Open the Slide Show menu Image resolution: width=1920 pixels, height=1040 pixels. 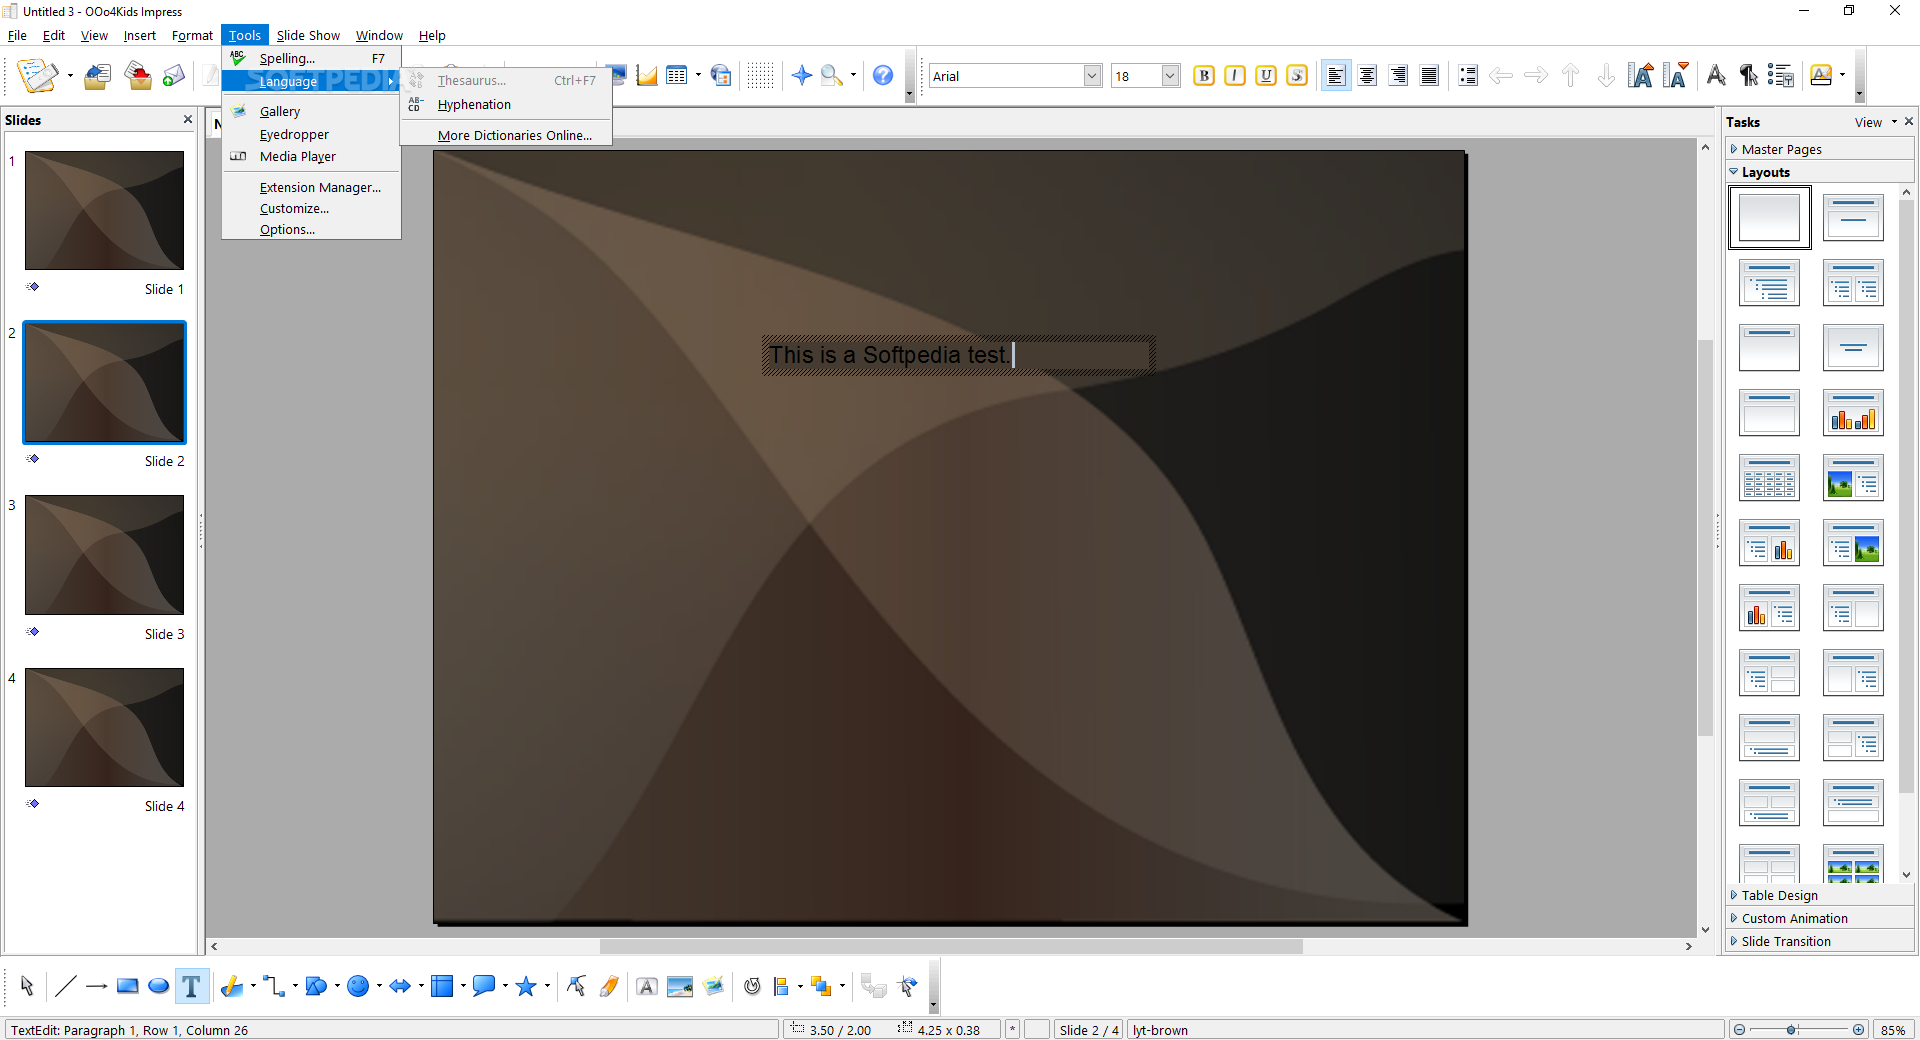pyautogui.click(x=308, y=35)
